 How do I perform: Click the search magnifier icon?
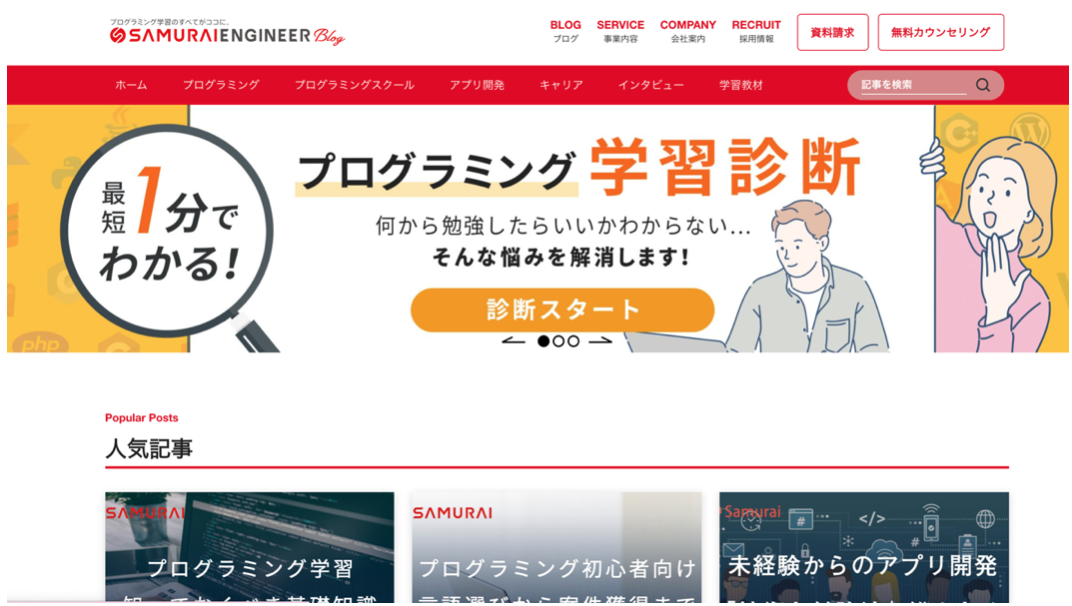tap(982, 85)
